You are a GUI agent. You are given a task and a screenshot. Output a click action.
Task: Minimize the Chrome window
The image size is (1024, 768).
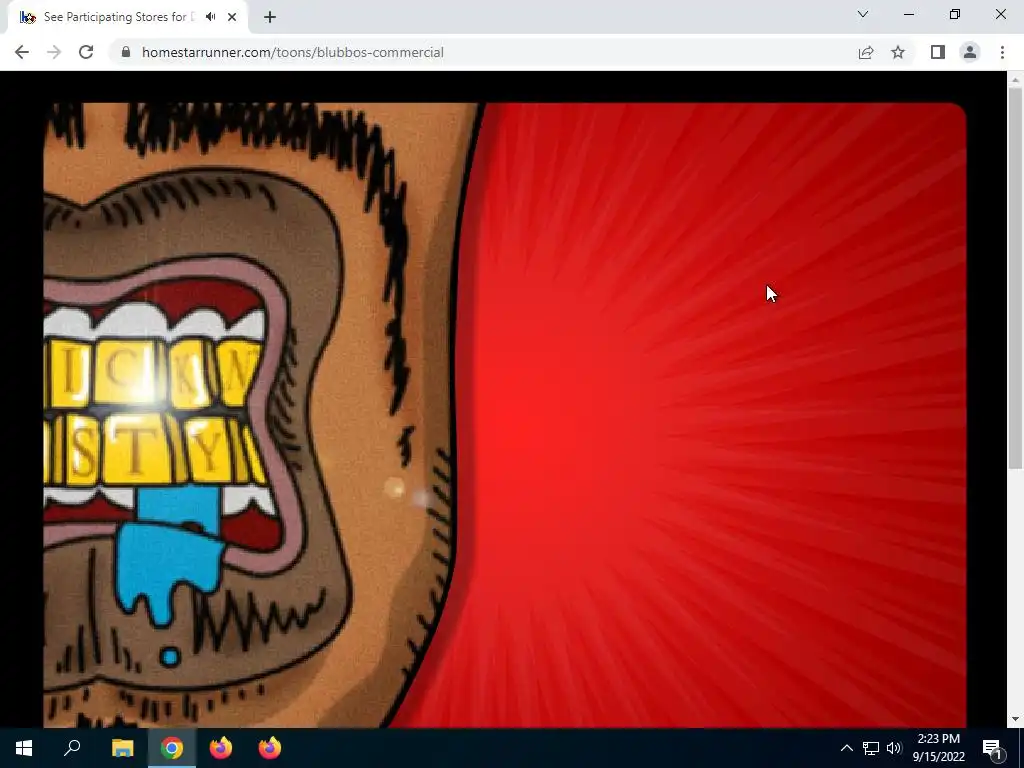tap(908, 14)
